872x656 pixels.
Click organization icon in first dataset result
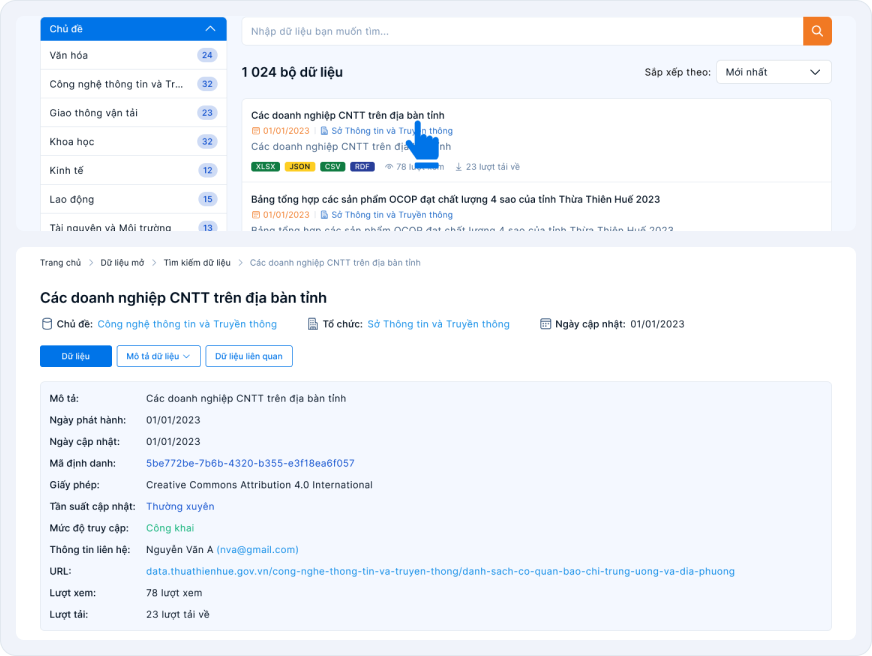(x=324, y=131)
